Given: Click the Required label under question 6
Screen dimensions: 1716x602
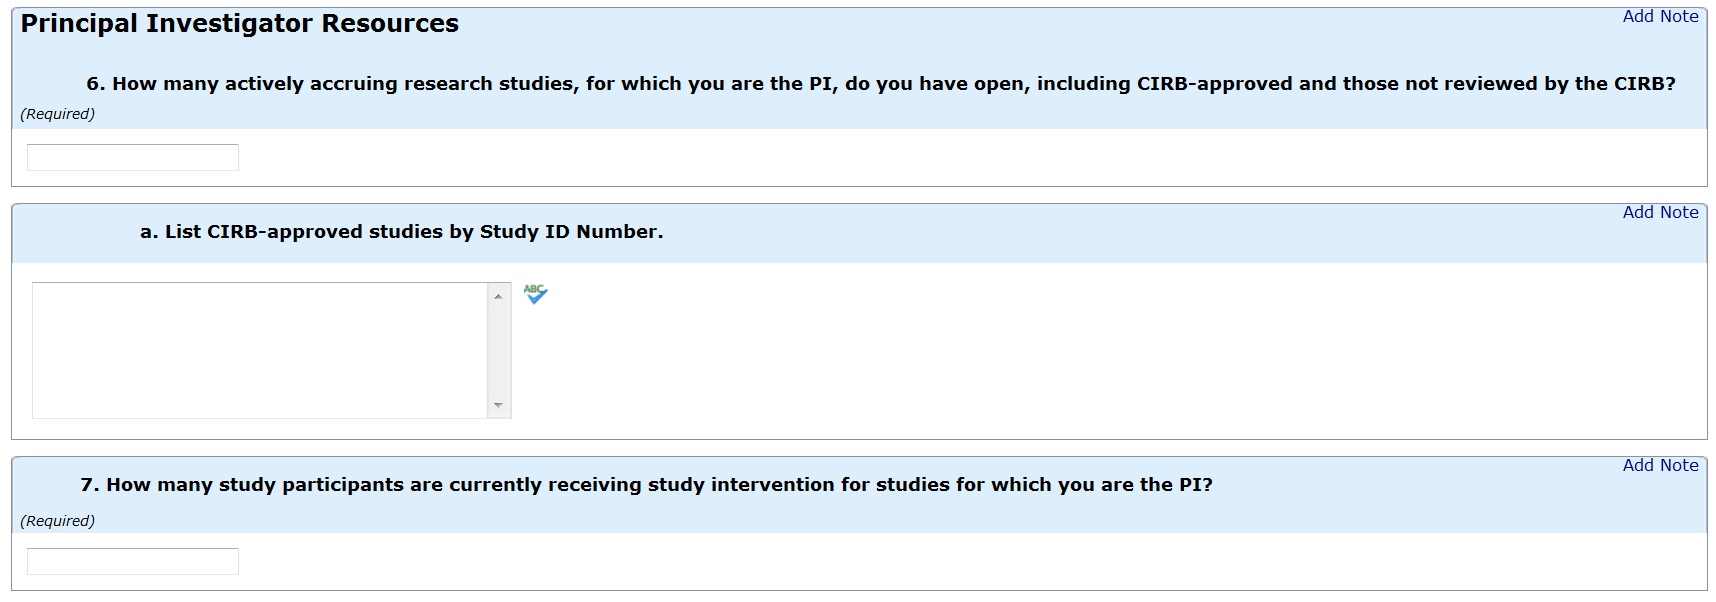Looking at the screenshot, I should pyautogui.click(x=58, y=114).
